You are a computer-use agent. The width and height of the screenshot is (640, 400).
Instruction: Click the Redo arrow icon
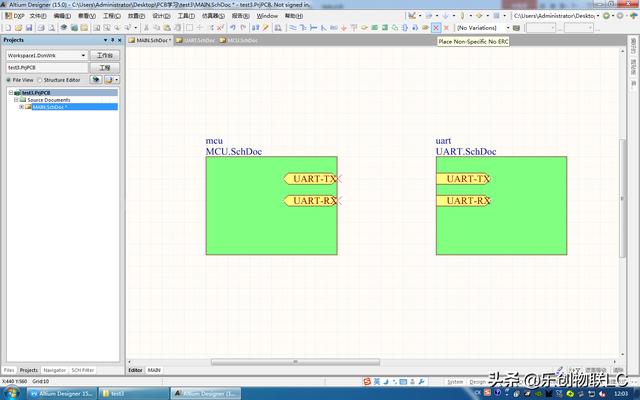[x=243, y=28]
